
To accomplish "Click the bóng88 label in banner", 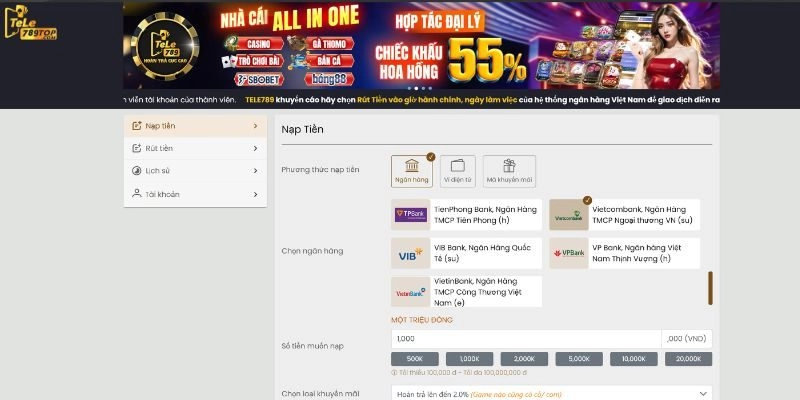I will [330, 80].
